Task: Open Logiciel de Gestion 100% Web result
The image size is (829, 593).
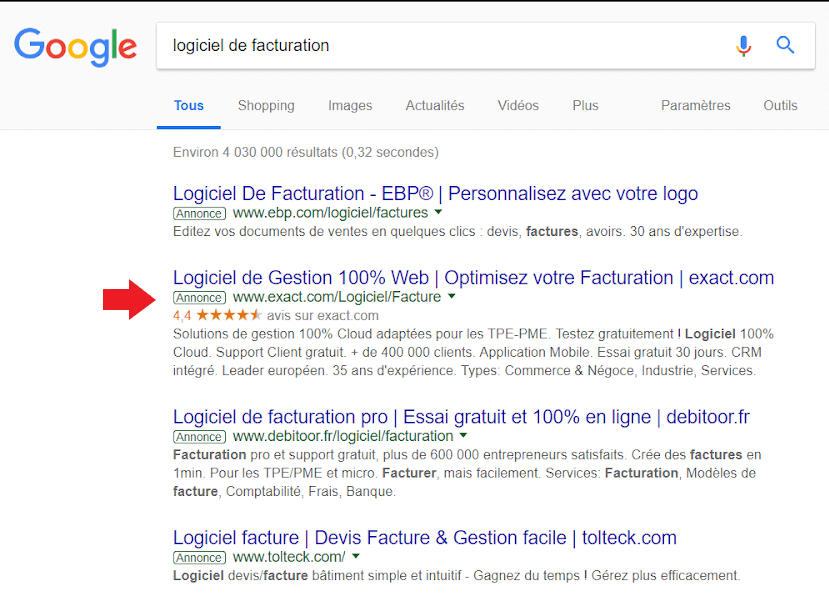Action: coord(473,278)
